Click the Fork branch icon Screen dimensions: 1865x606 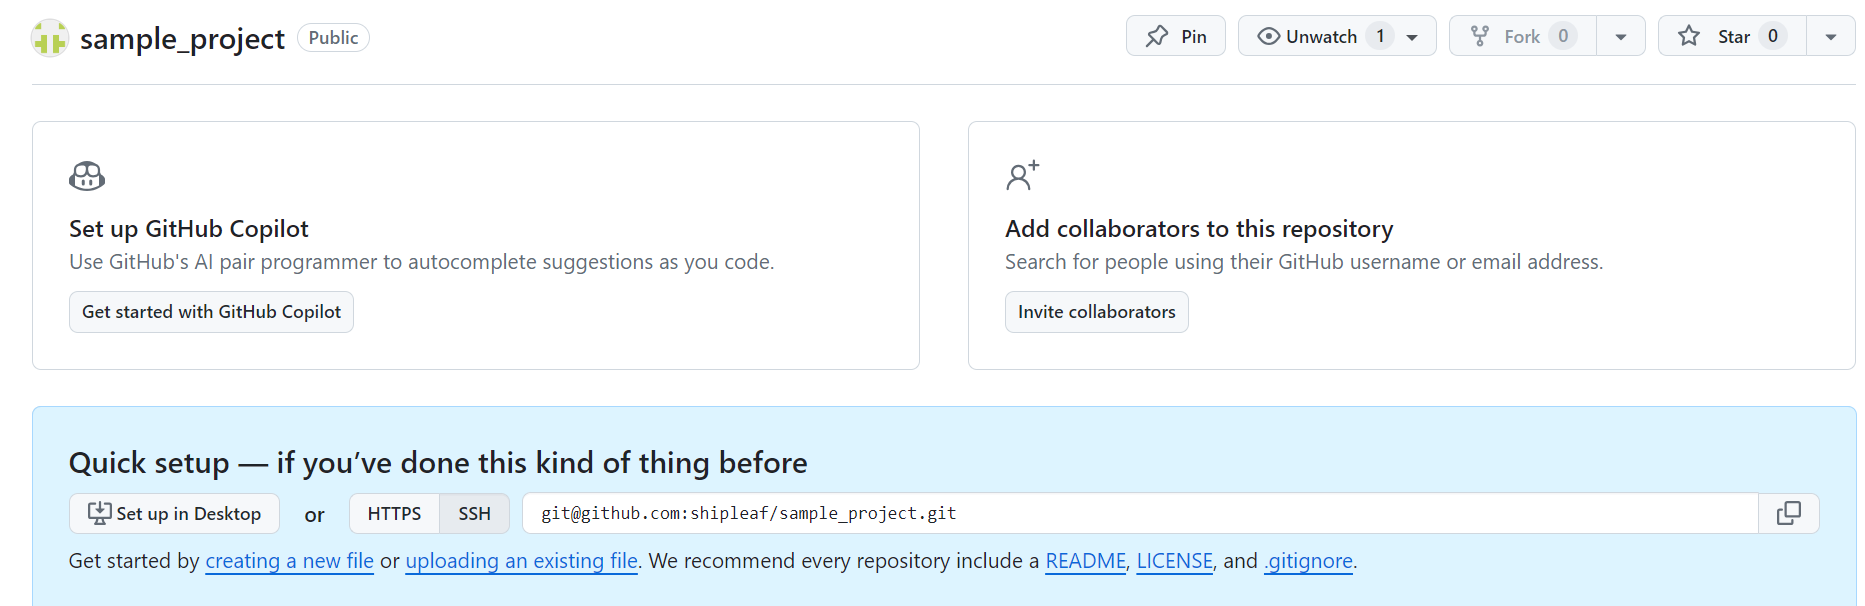pos(1479,35)
